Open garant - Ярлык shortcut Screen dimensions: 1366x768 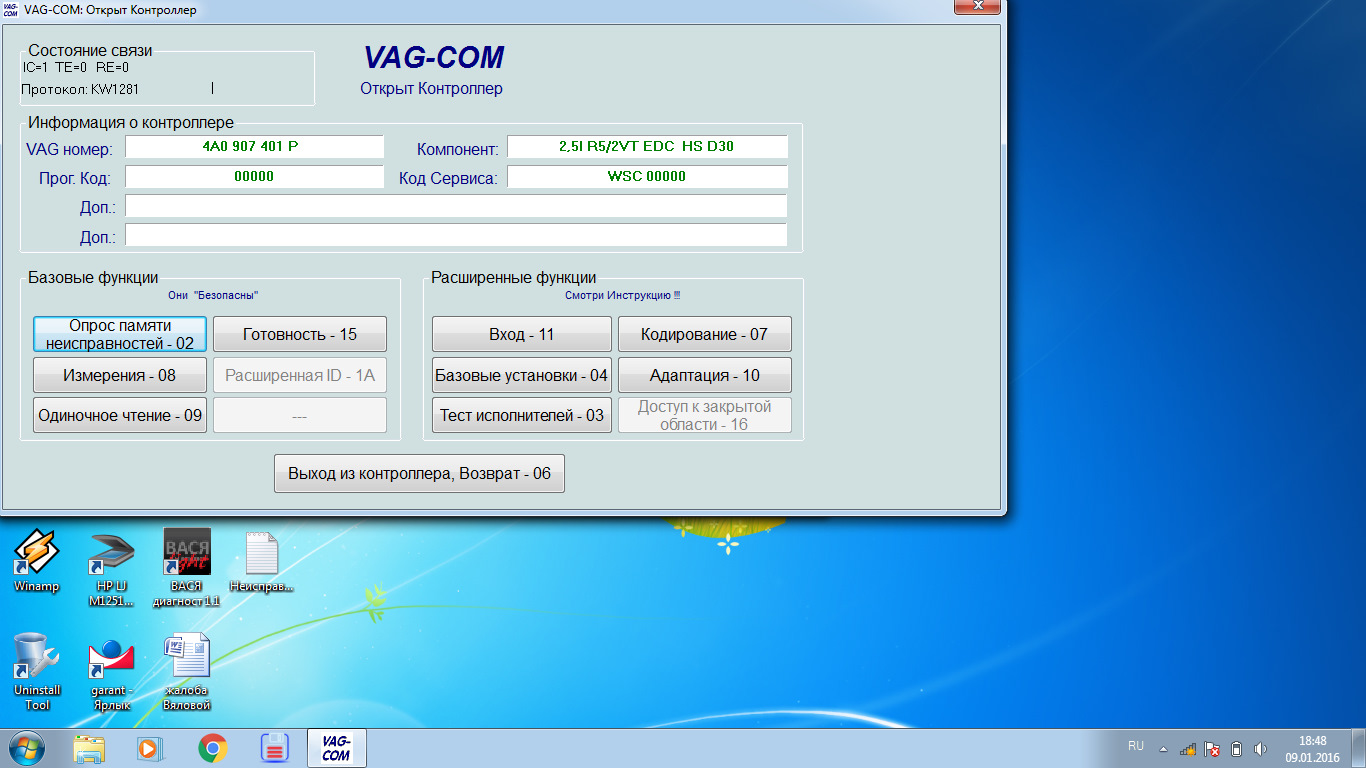(x=111, y=672)
